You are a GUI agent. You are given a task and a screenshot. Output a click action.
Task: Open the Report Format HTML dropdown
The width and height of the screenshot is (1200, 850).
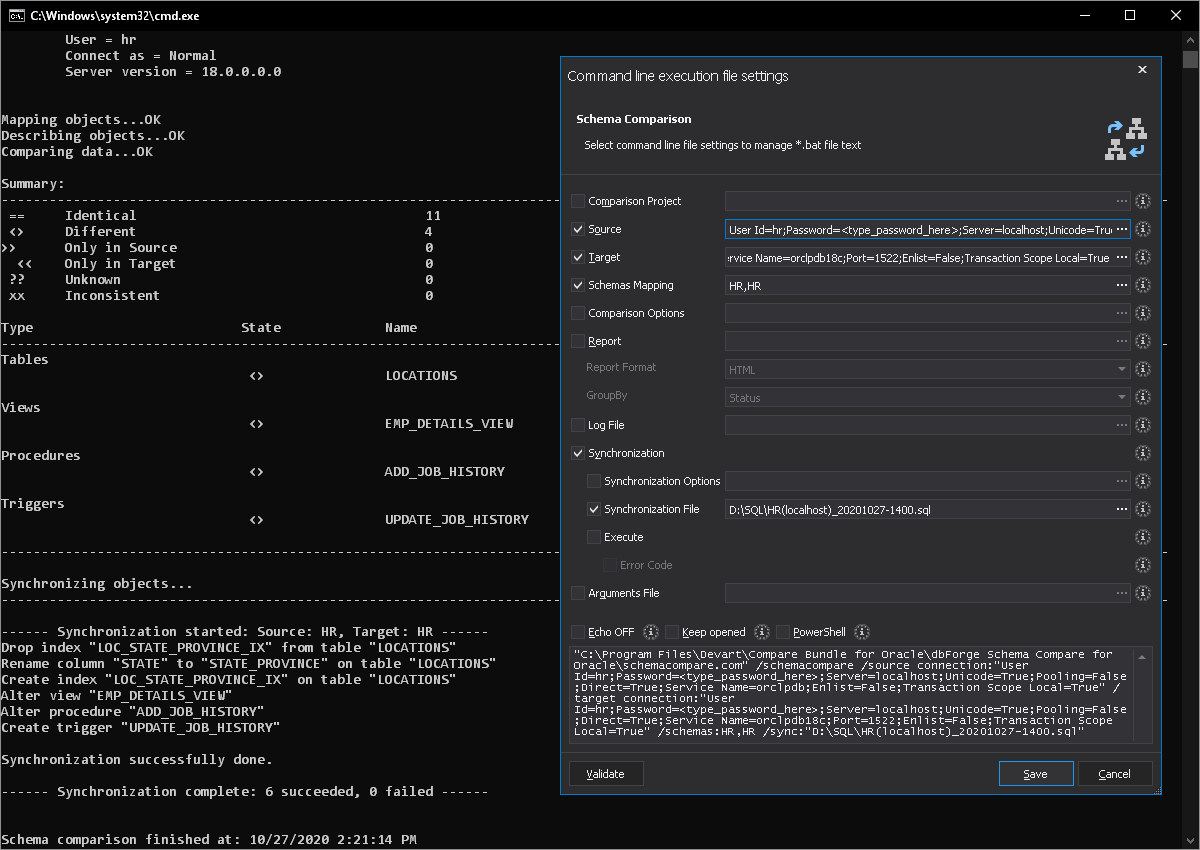[928, 369]
